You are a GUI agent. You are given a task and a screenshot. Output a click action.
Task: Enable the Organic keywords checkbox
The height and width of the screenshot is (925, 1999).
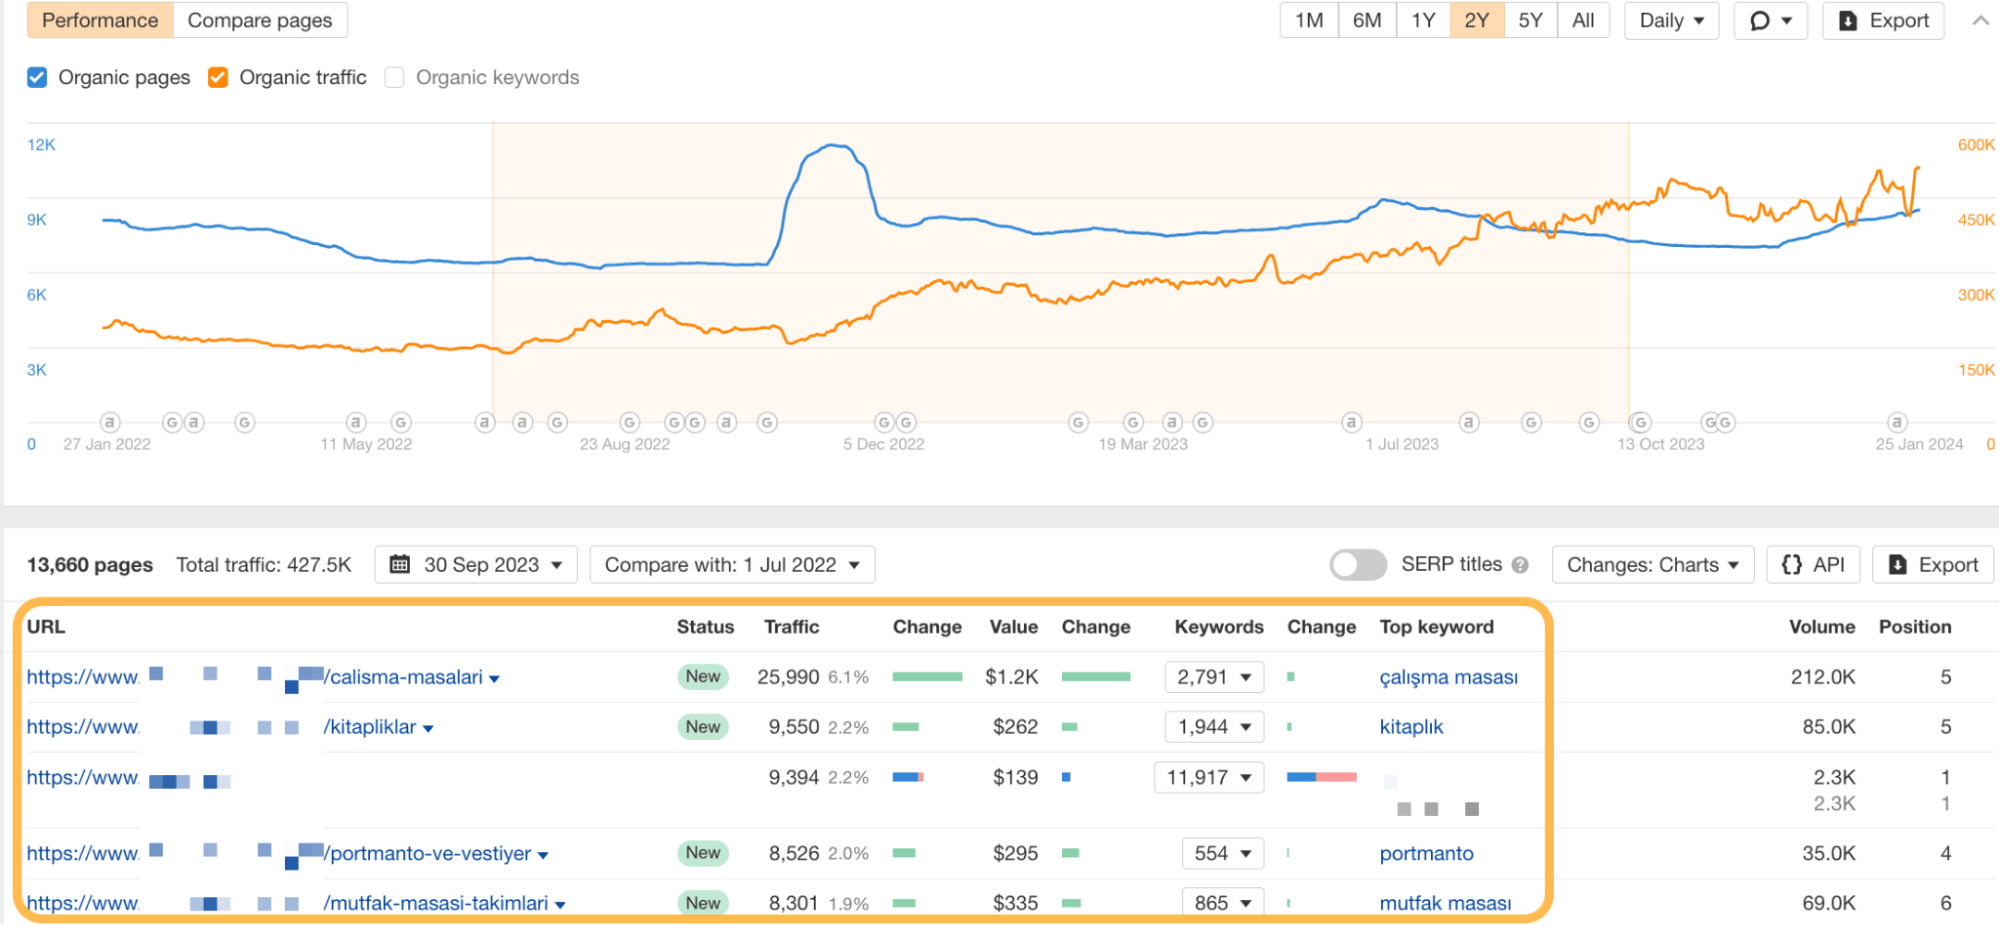(394, 77)
